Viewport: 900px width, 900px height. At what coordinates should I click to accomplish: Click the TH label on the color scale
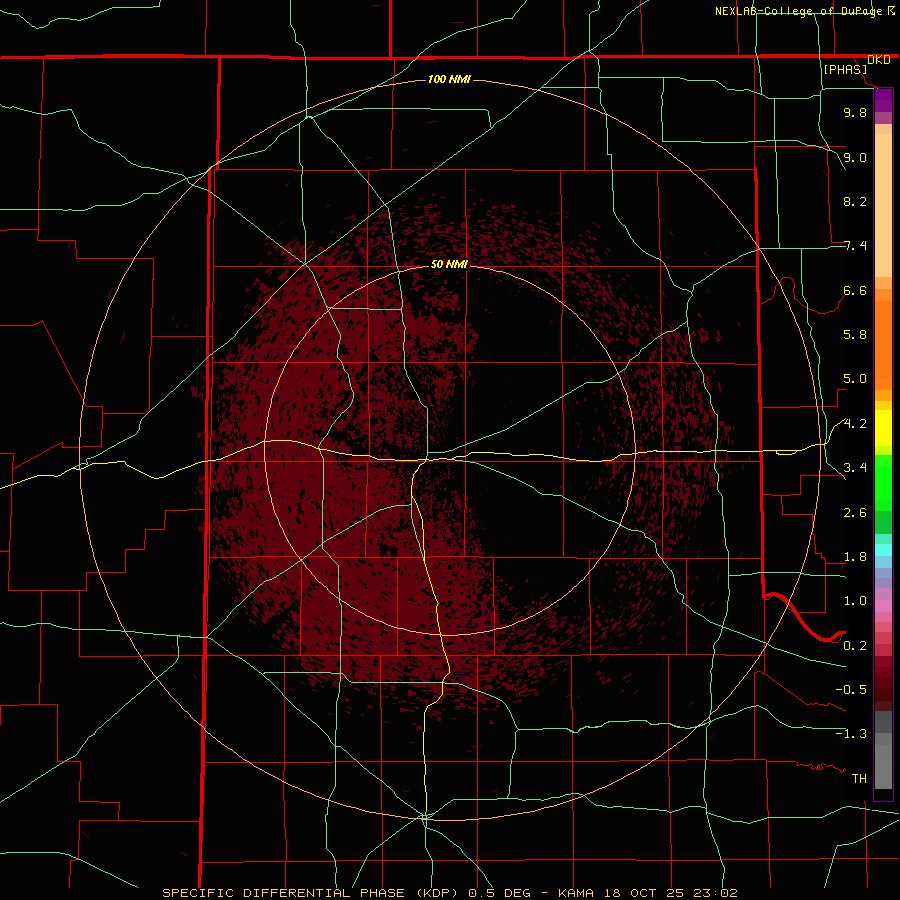pyautogui.click(x=859, y=779)
